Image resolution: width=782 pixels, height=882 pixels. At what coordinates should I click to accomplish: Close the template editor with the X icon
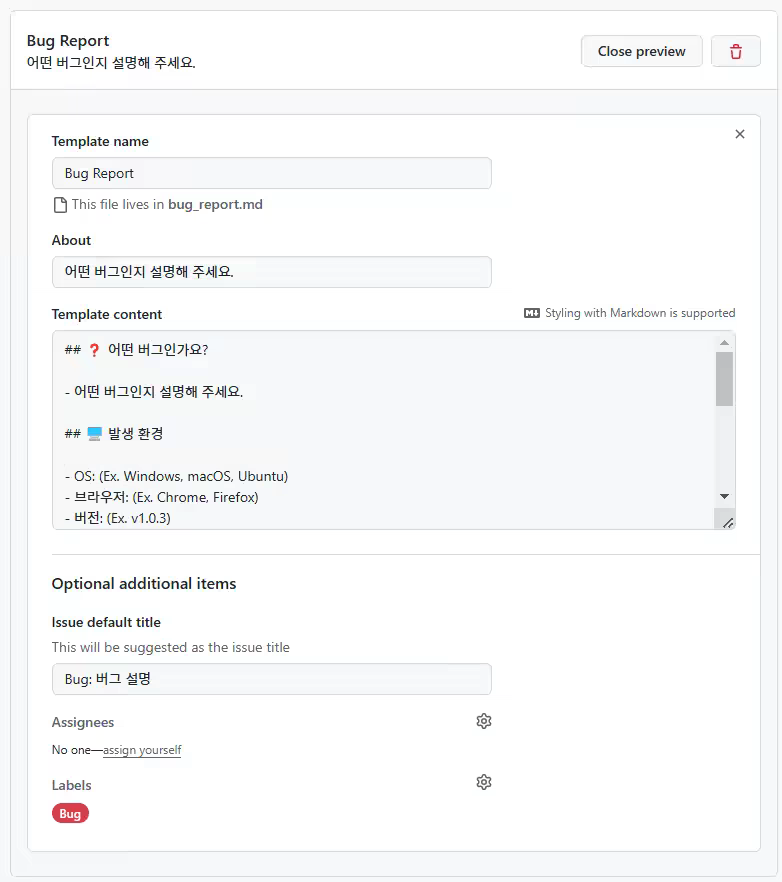pyautogui.click(x=740, y=133)
